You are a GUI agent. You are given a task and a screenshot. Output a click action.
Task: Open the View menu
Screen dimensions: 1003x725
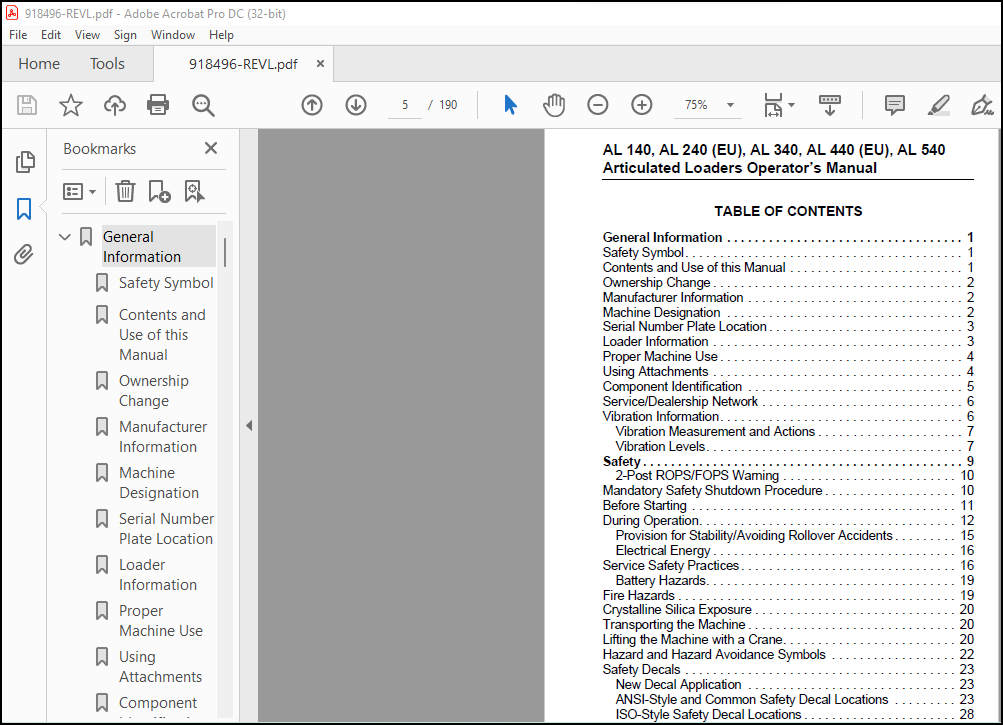(x=87, y=35)
